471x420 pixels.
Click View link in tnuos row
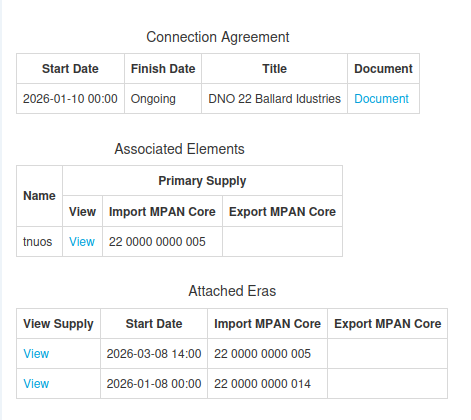pyautogui.click(x=82, y=242)
